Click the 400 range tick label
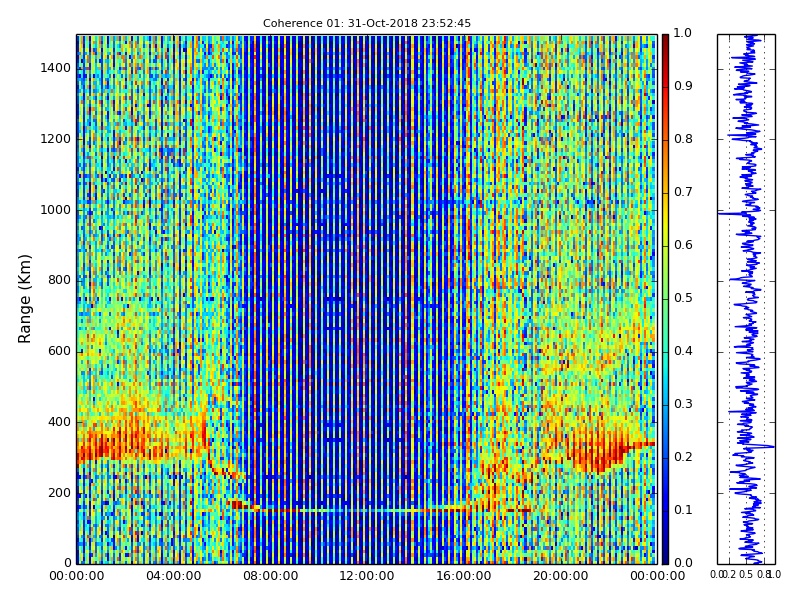This screenshot has width=800, height=600. coord(59,422)
